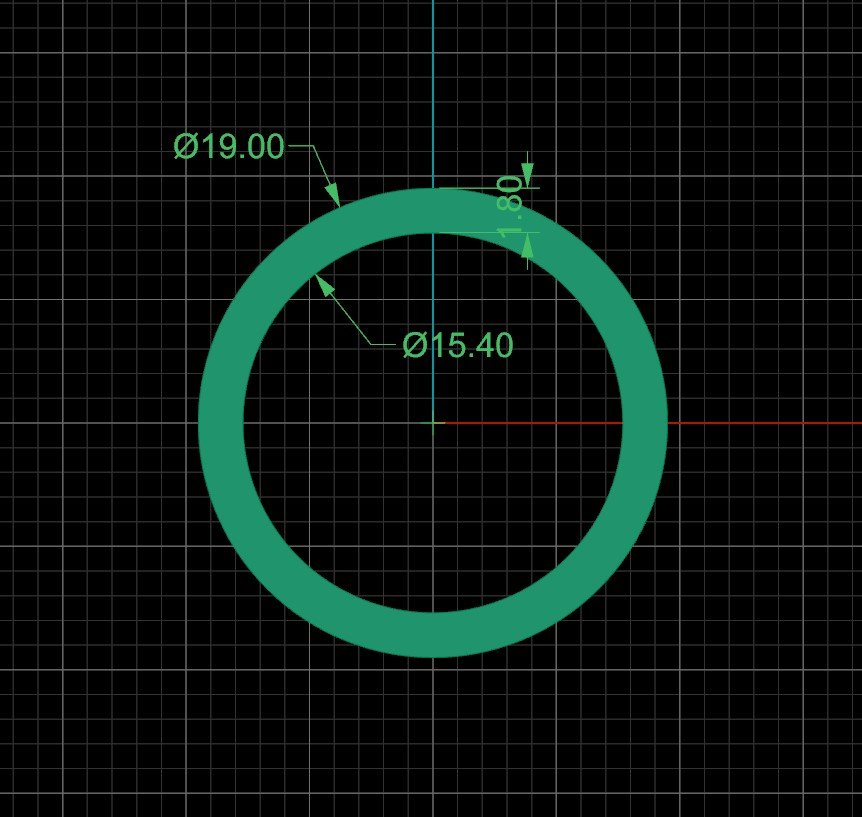Click the sketch origin point at the center

click(x=434, y=422)
